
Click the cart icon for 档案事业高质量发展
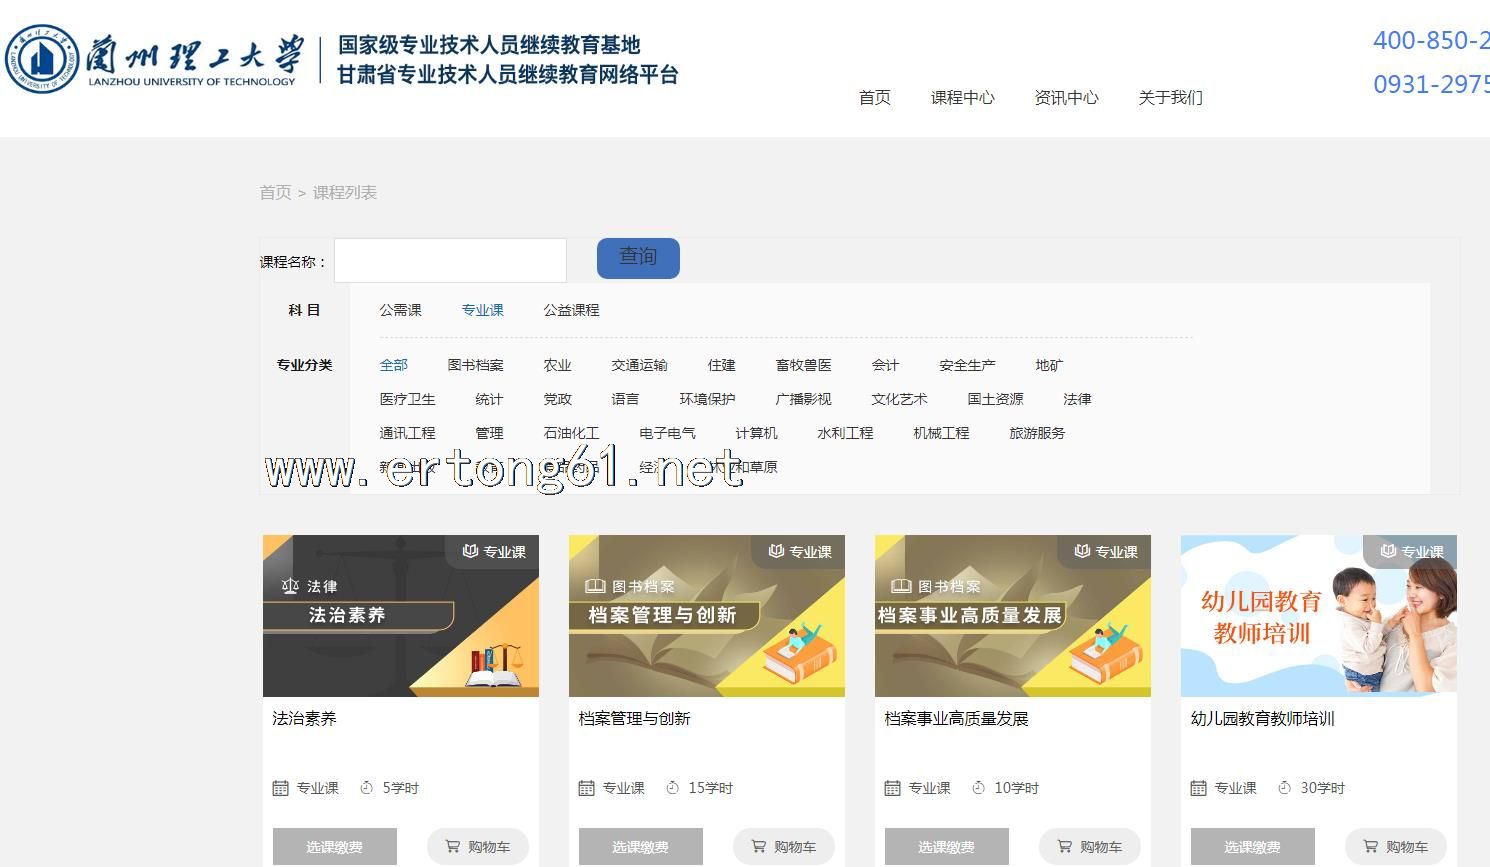click(x=1064, y=846)
